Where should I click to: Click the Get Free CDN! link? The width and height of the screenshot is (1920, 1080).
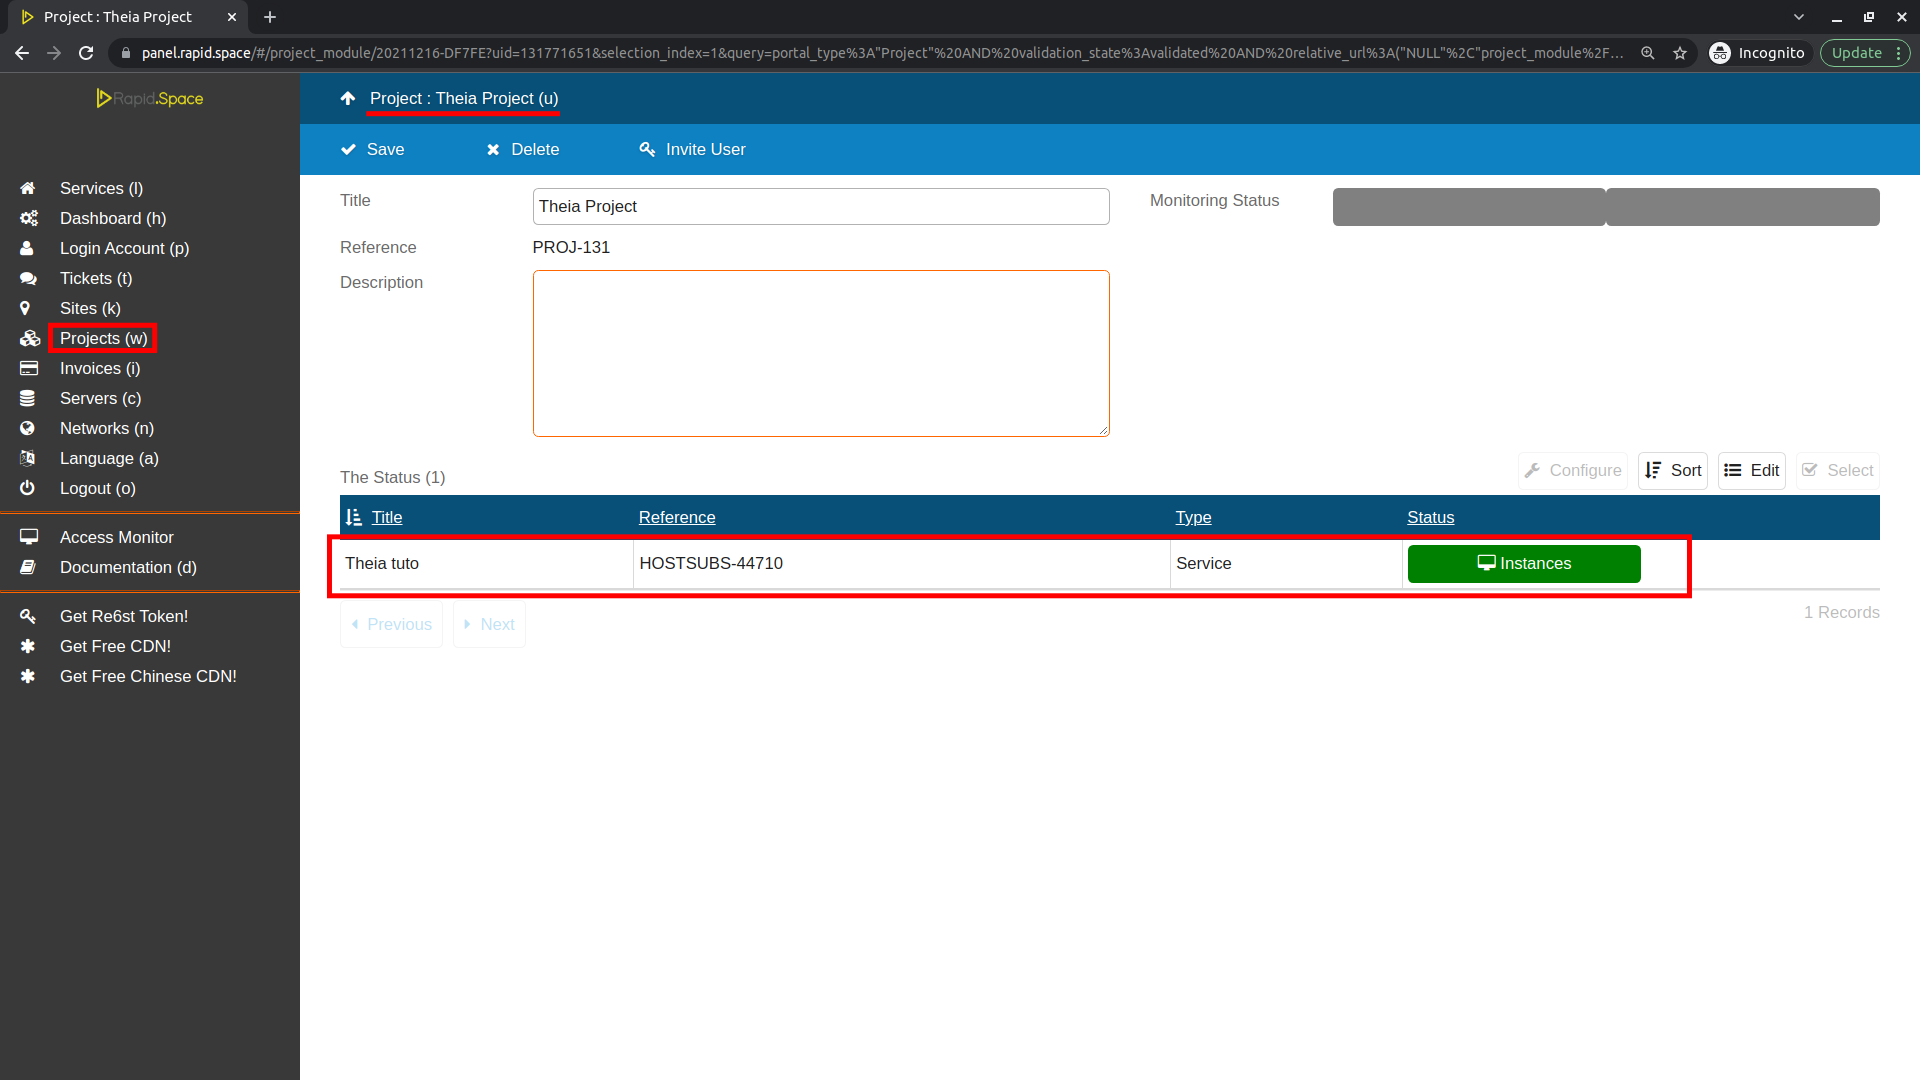click(115, 646)
